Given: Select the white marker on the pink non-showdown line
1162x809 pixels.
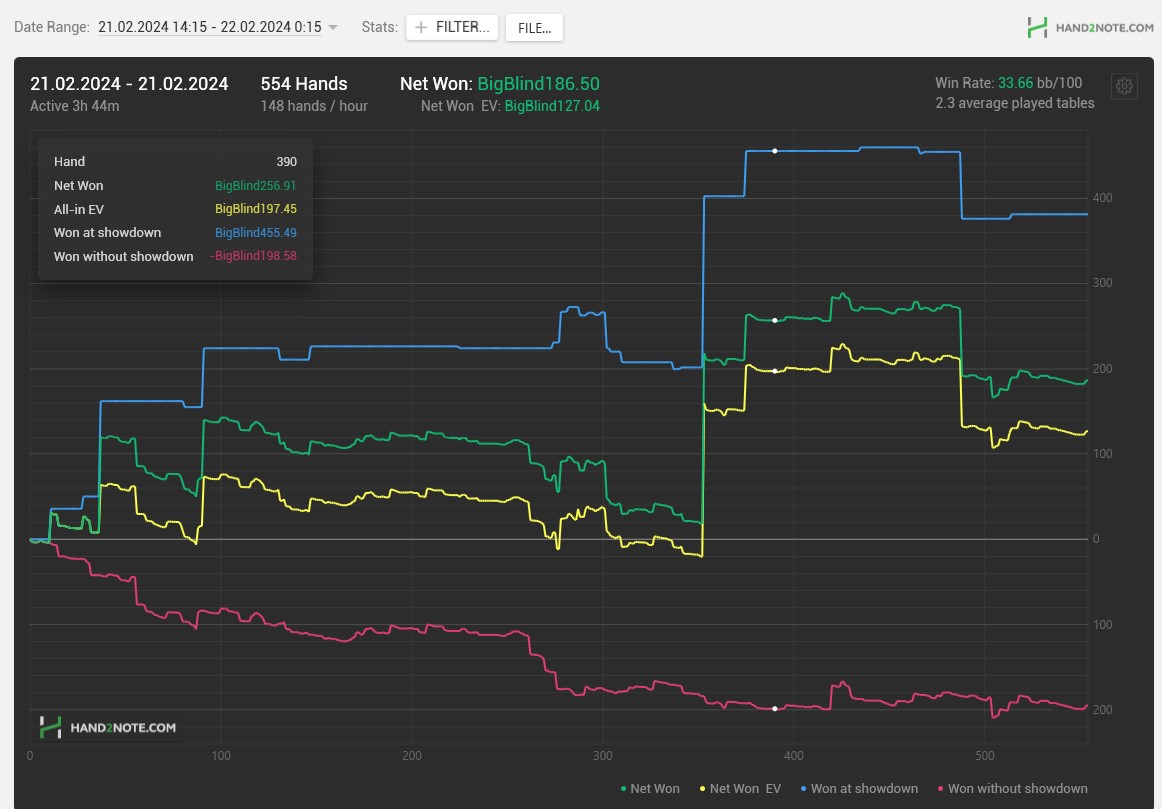Looking at the screenshot, I should coord(775,709).
